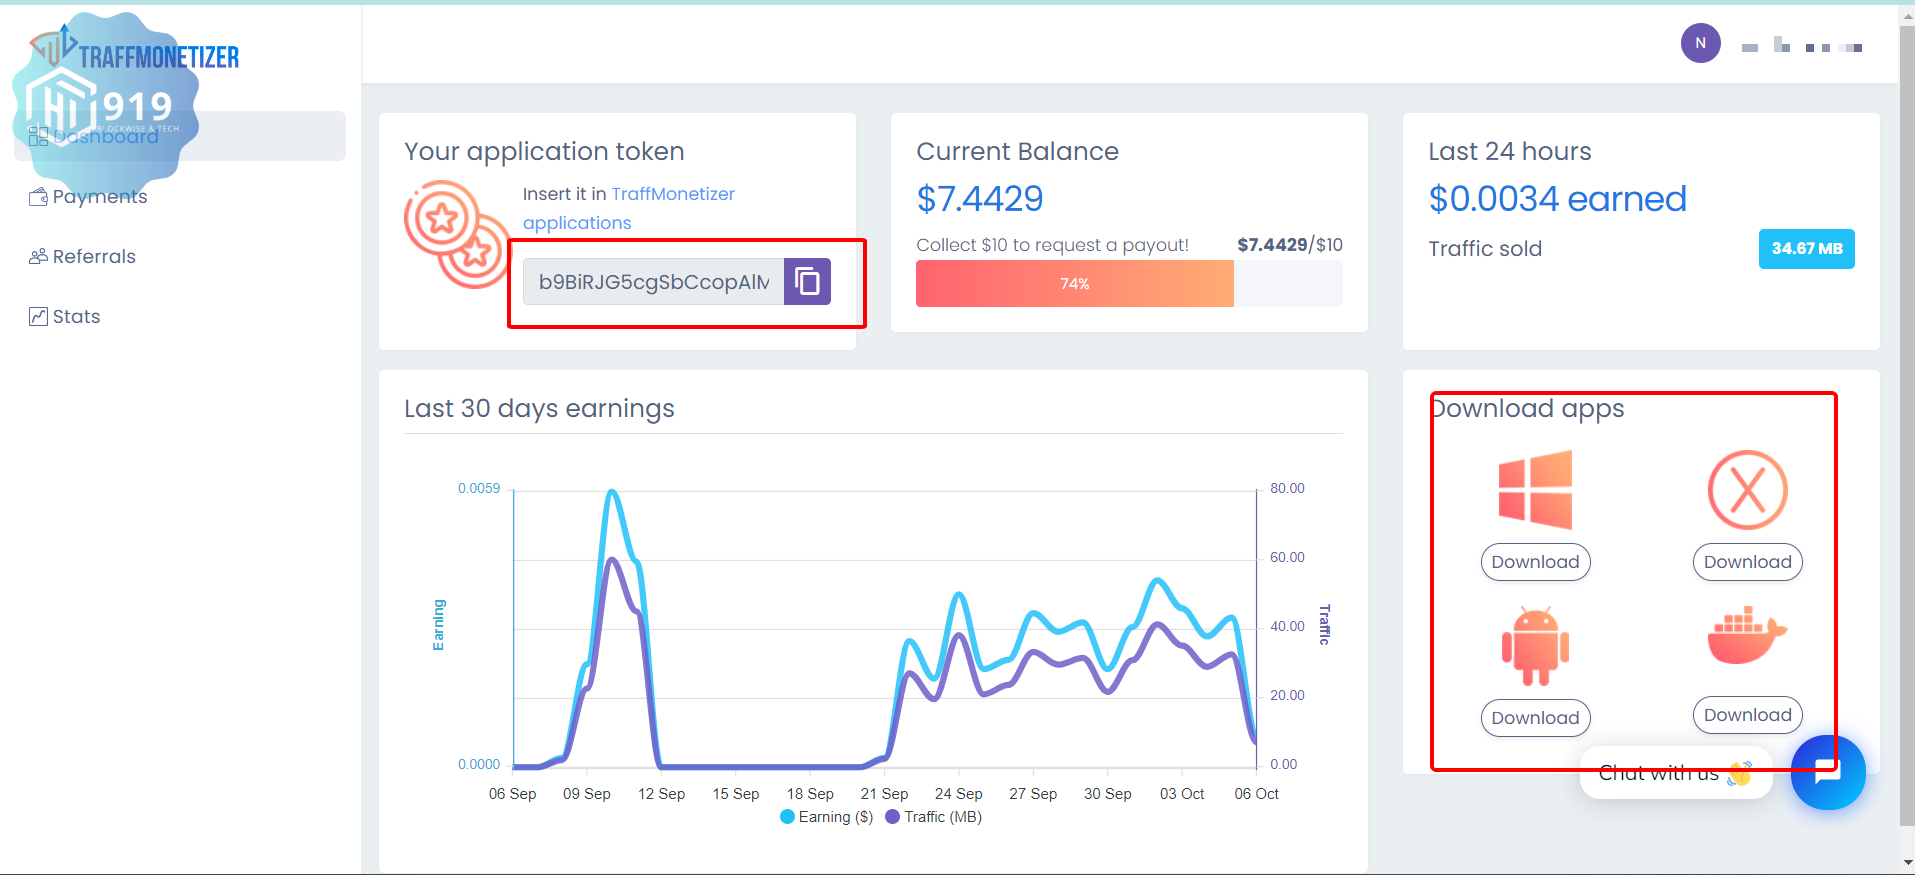Viewport: 1915px width, 875px height.
Task: Click the Android robot logo icon
Action: coord(1535,646)
